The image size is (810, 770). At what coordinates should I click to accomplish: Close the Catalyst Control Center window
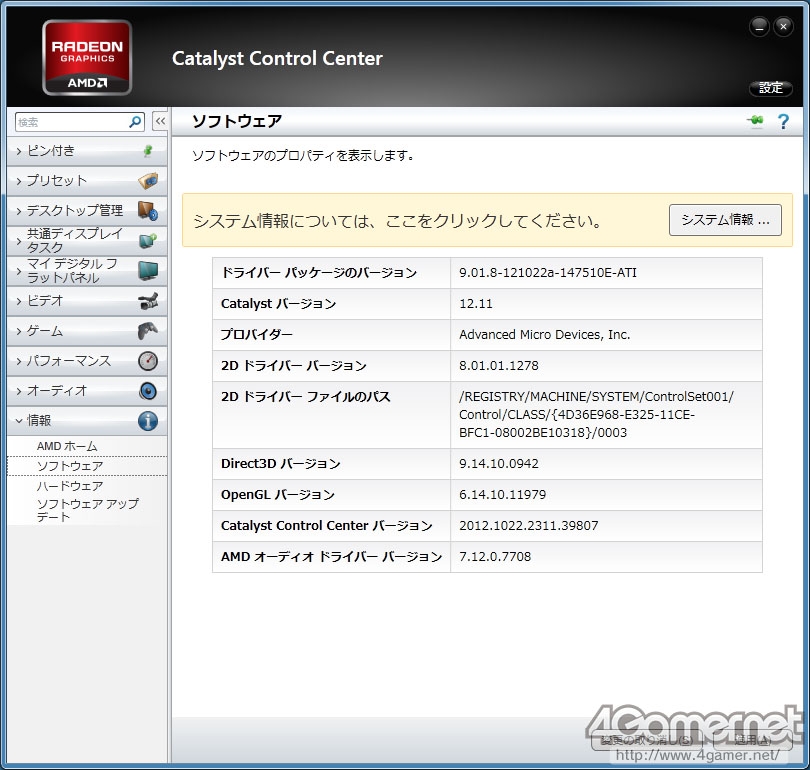point(783,26)
